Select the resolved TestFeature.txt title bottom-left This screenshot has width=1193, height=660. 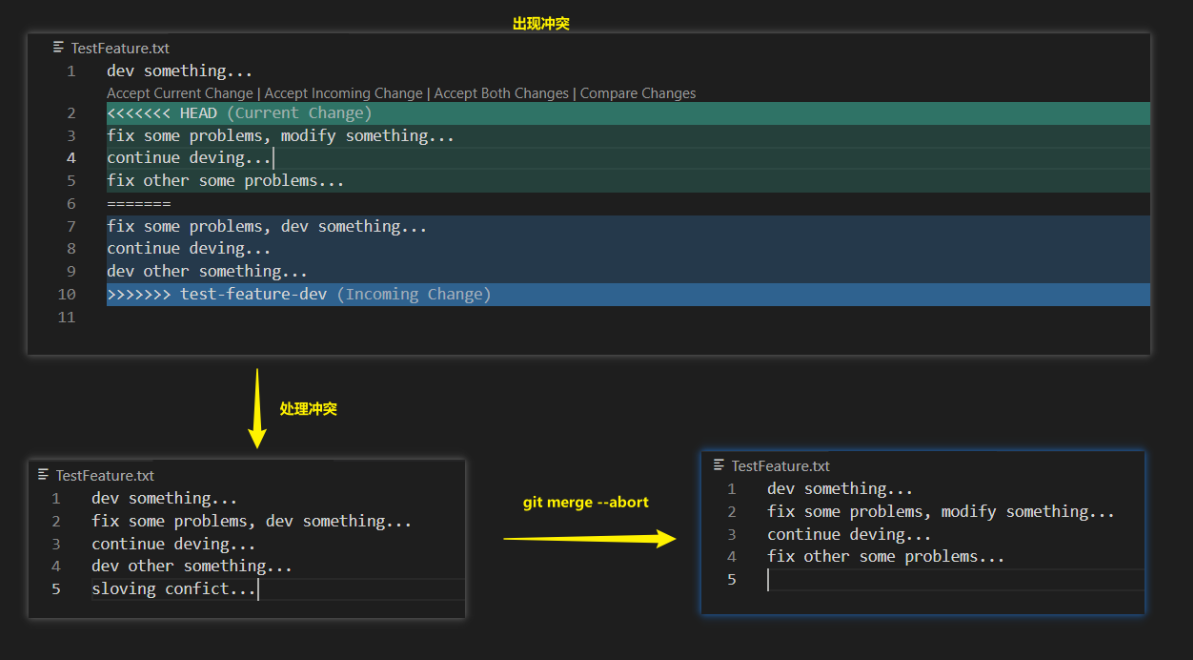107,475
